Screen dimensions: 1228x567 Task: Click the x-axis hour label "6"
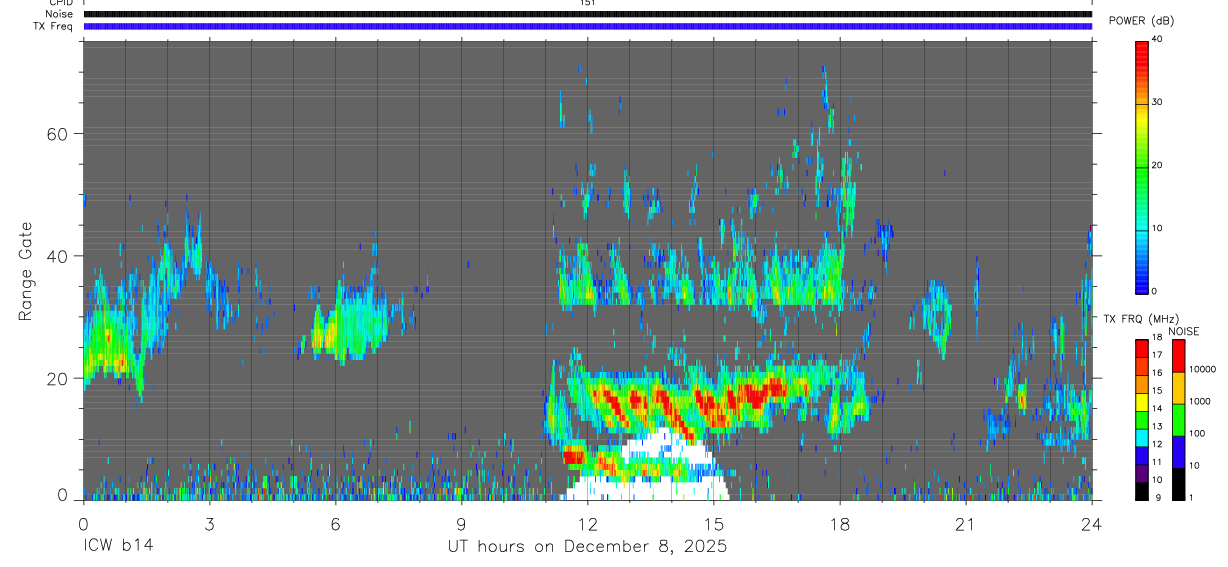tap(335, 523)
